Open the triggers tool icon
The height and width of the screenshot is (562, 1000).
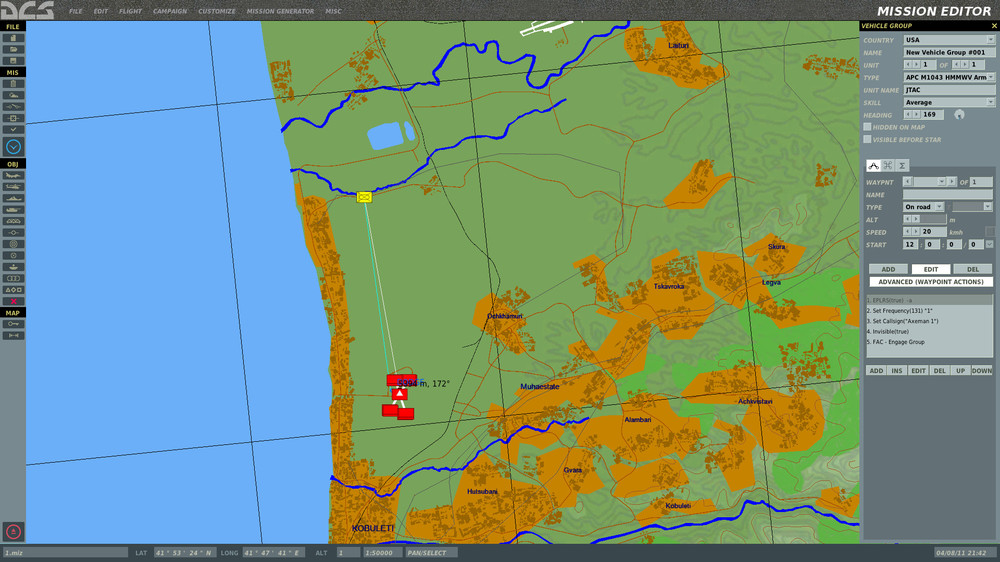(13, 107)
